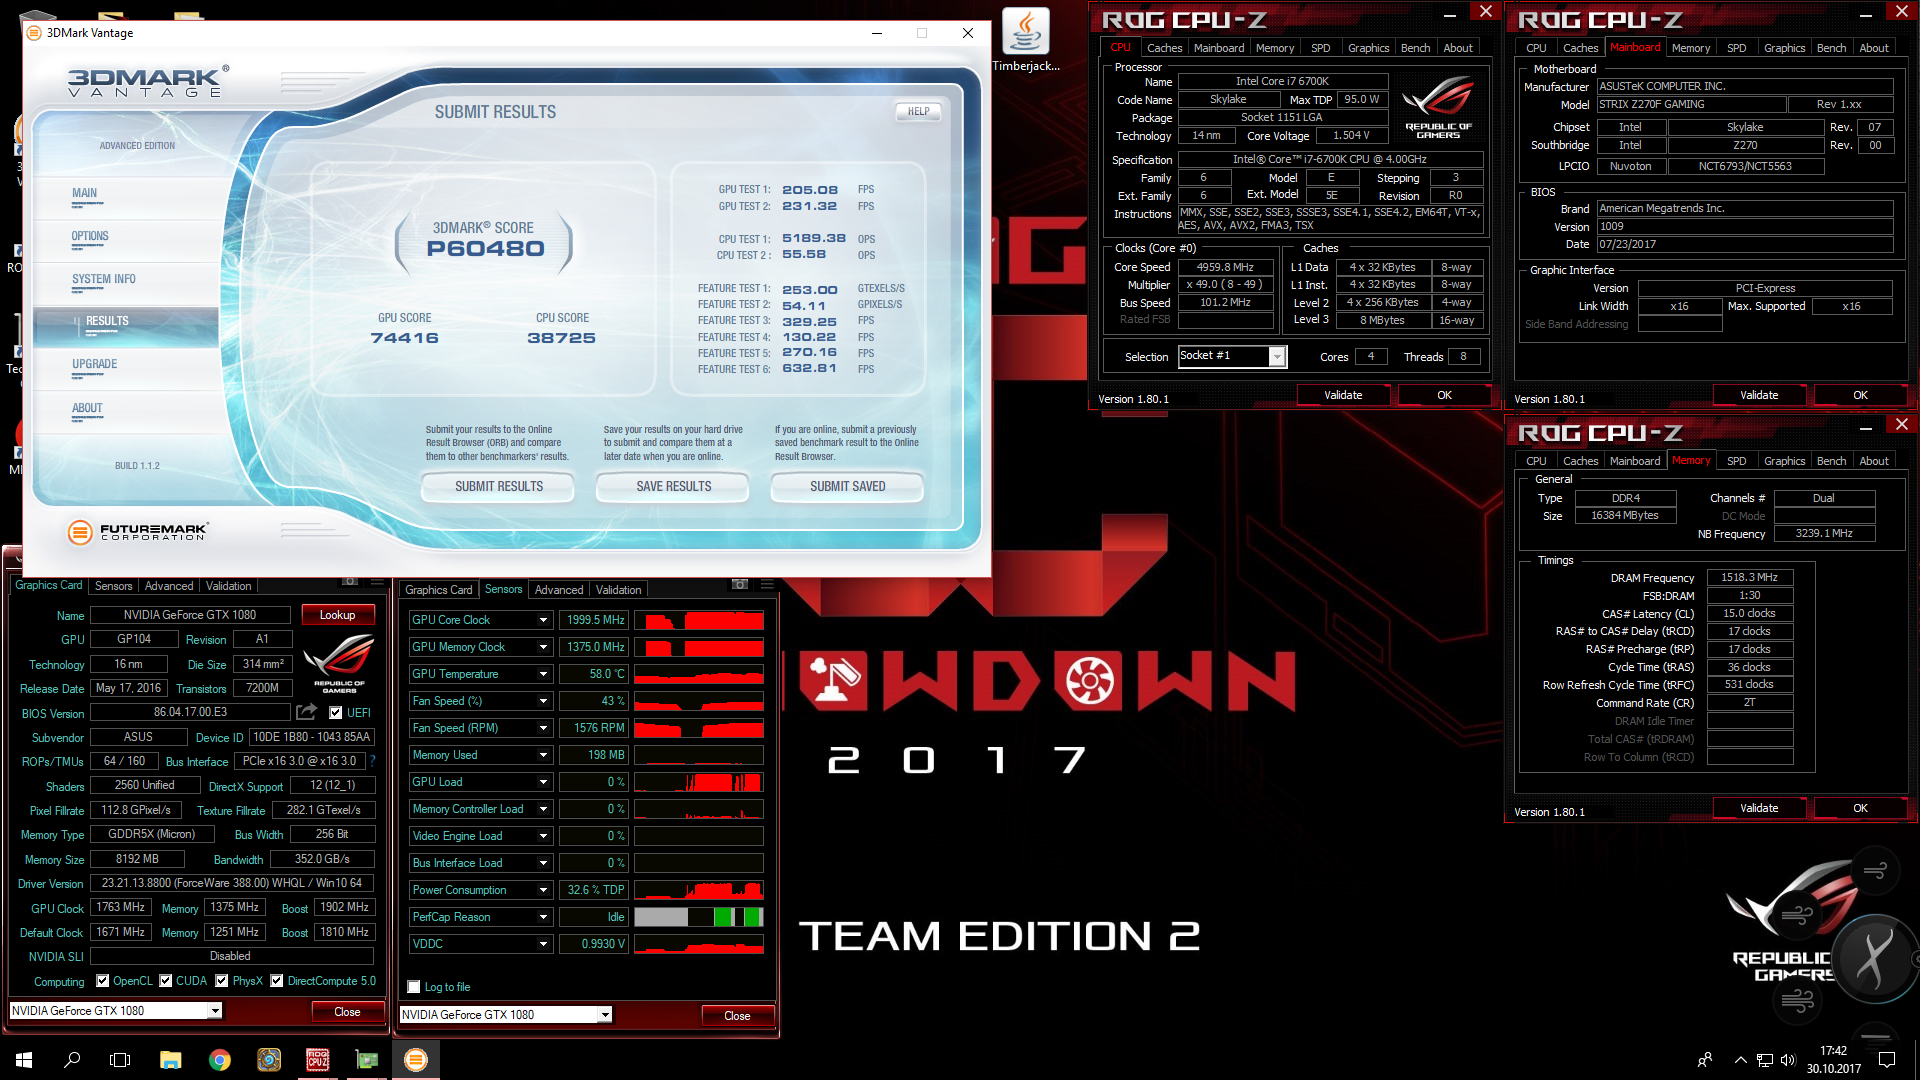Expand the GPU Temperature sensor dropdown

[544, 674]
